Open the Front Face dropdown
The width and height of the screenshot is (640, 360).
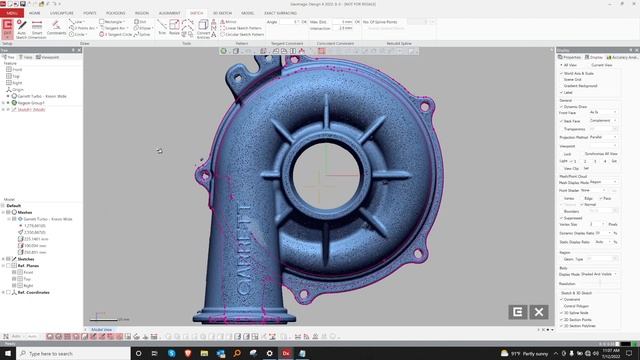[603, 112]
